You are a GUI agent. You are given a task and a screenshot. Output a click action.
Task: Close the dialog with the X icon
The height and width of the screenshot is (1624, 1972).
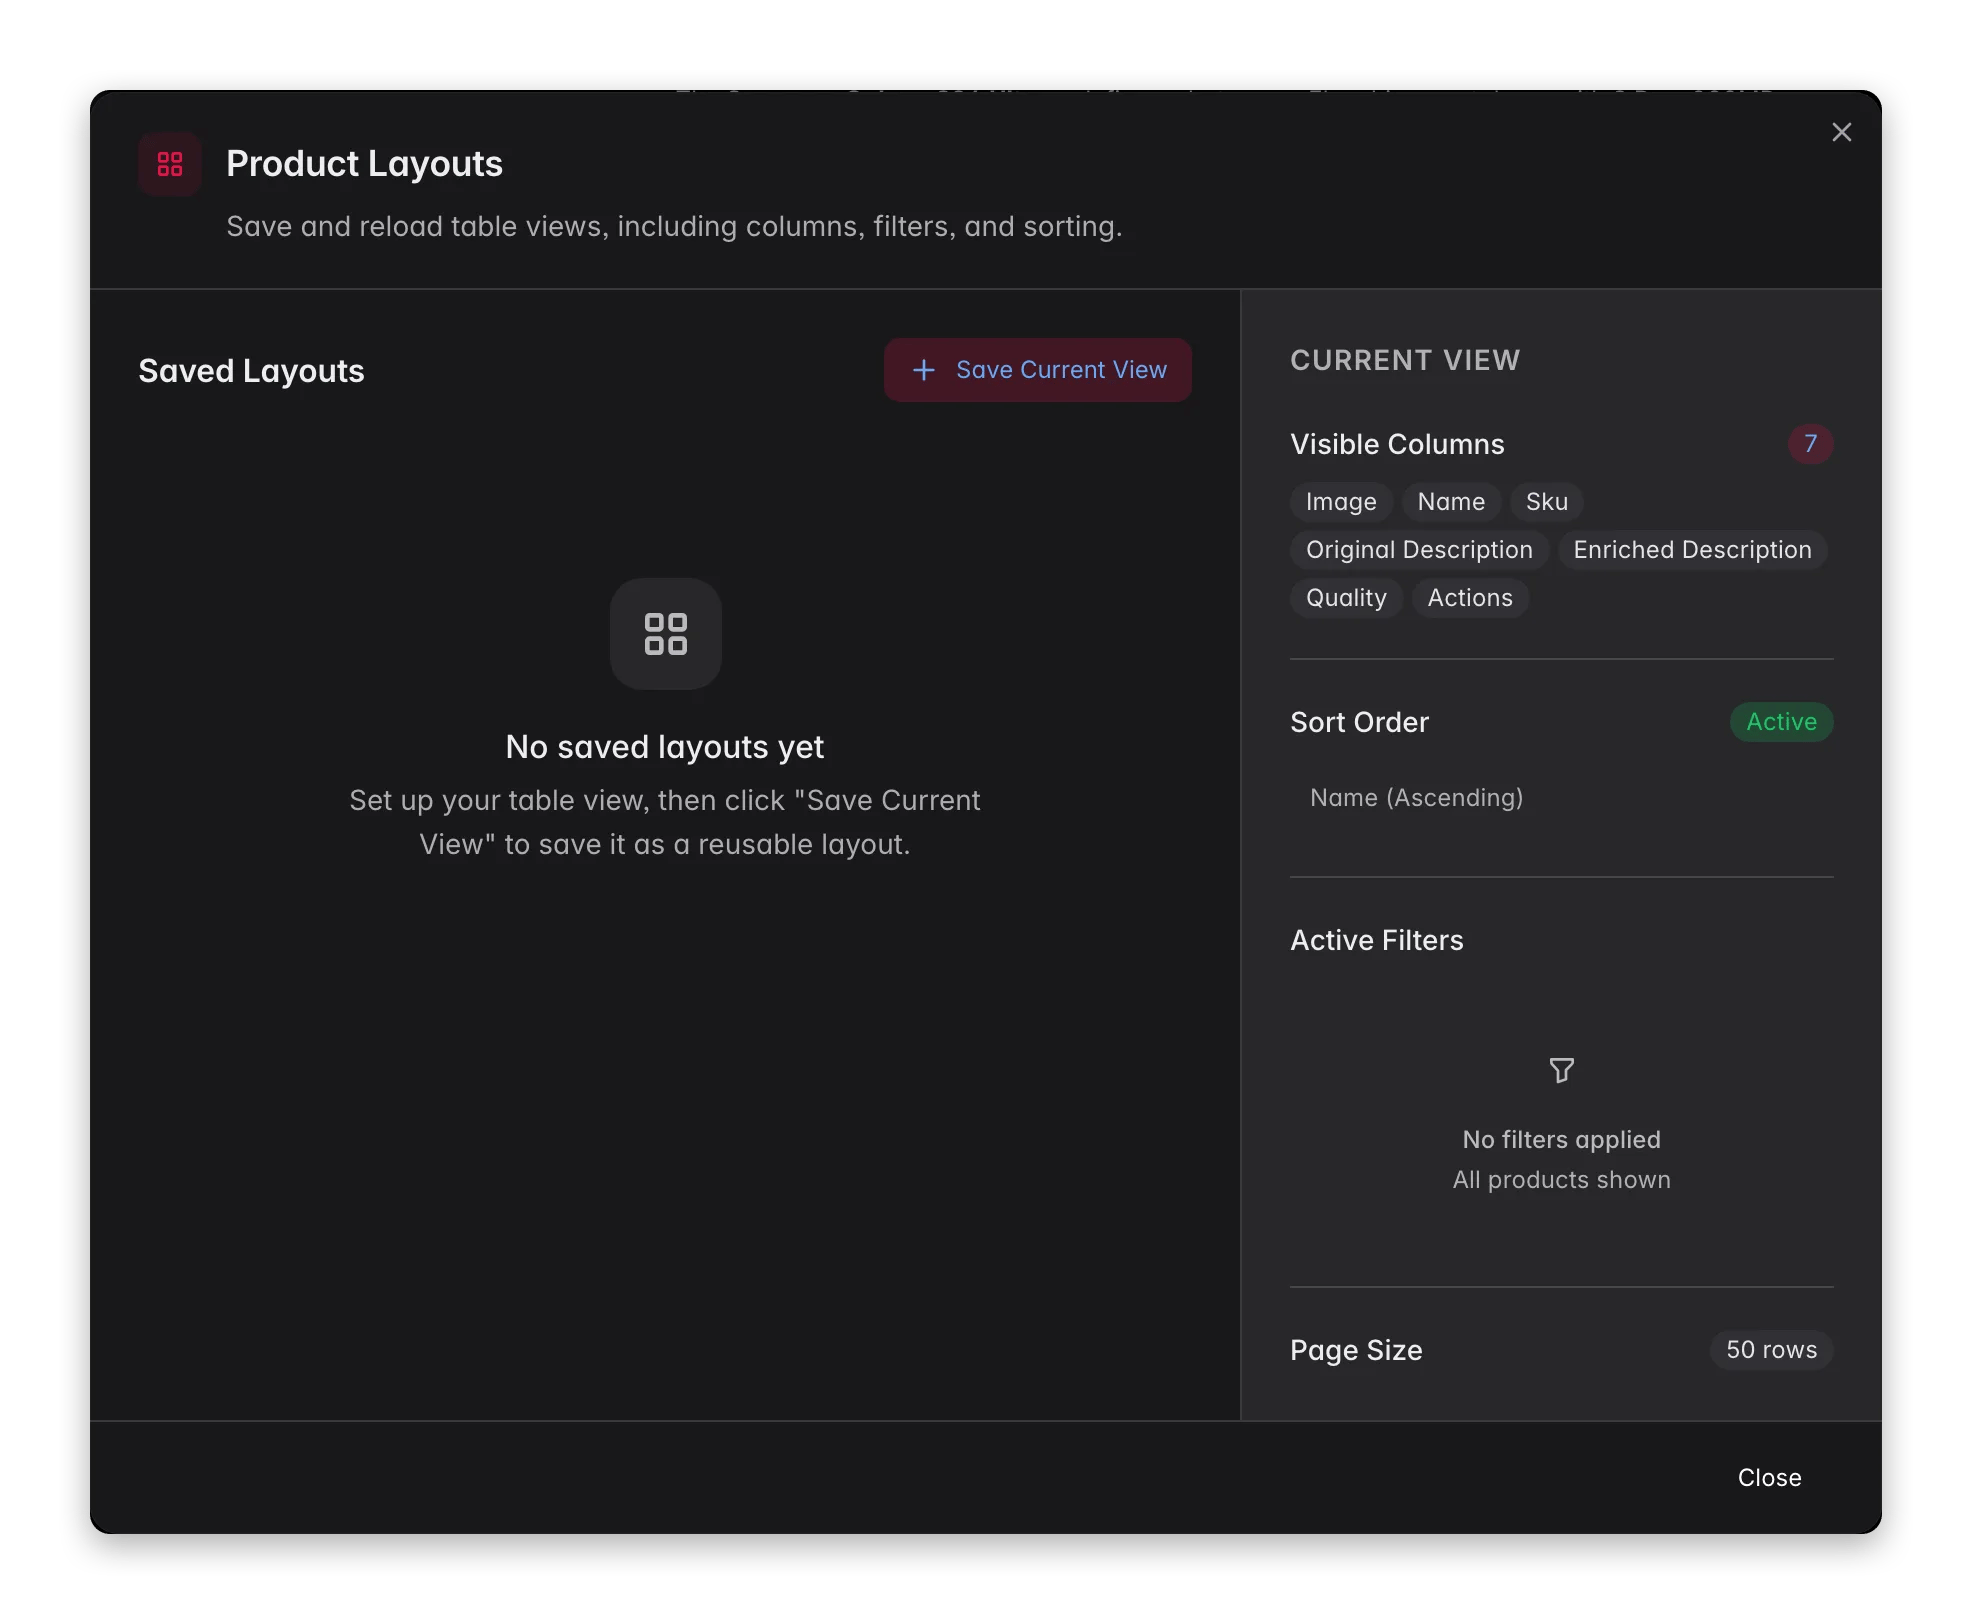click(1841, 132)
